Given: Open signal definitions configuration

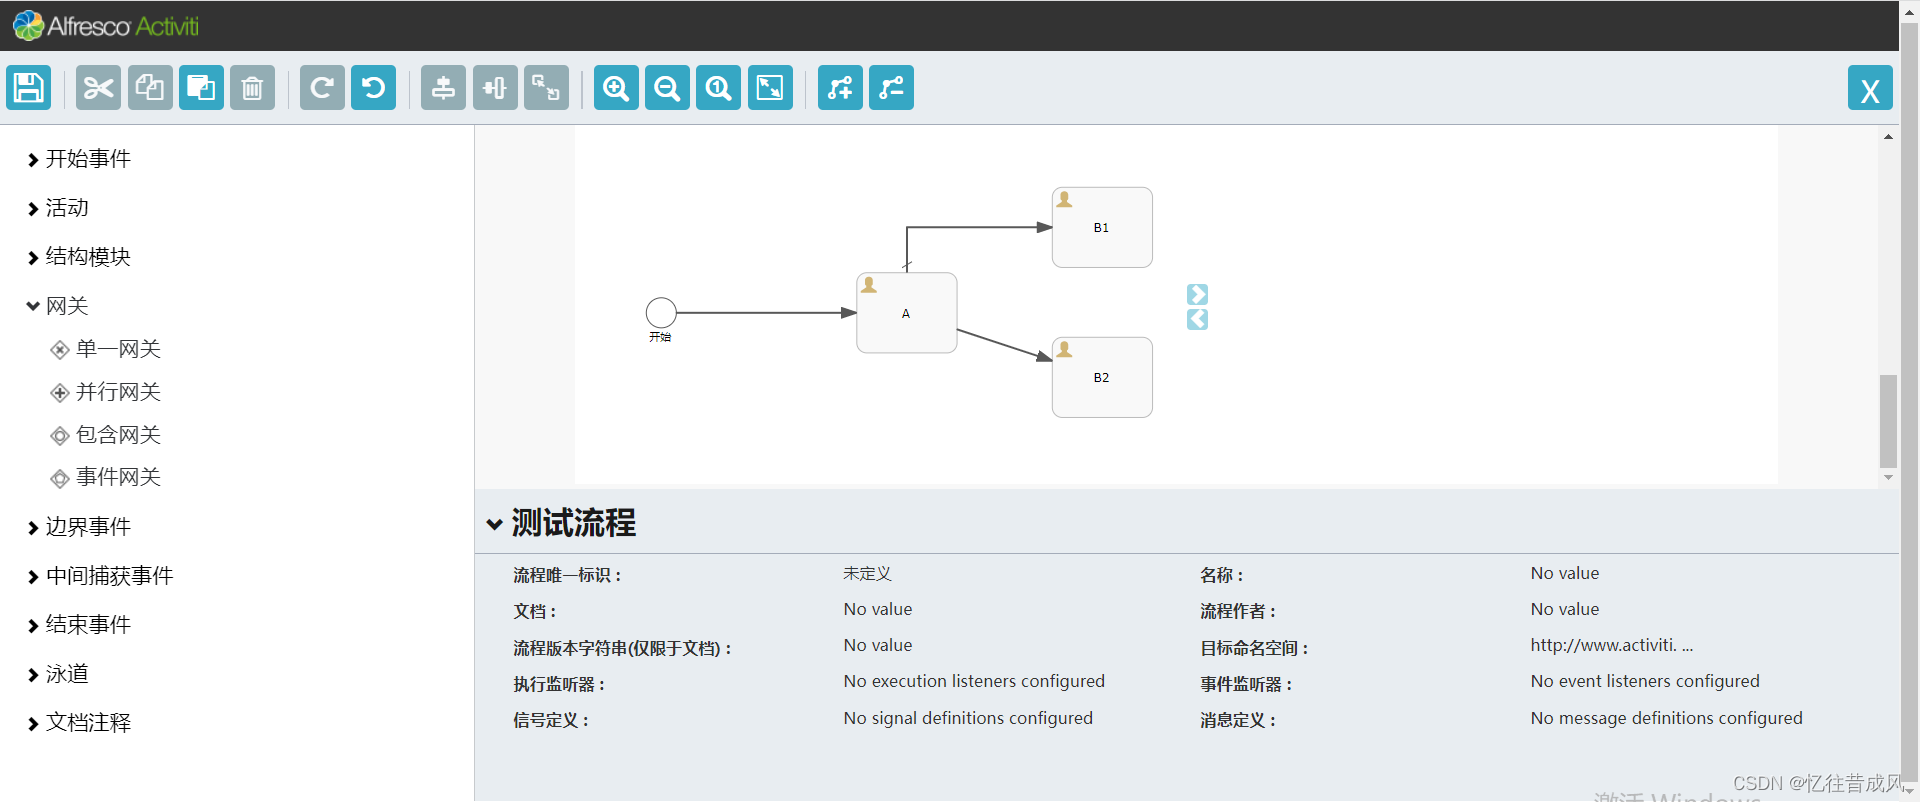Looking at the screenshot, I should (968, 719).
